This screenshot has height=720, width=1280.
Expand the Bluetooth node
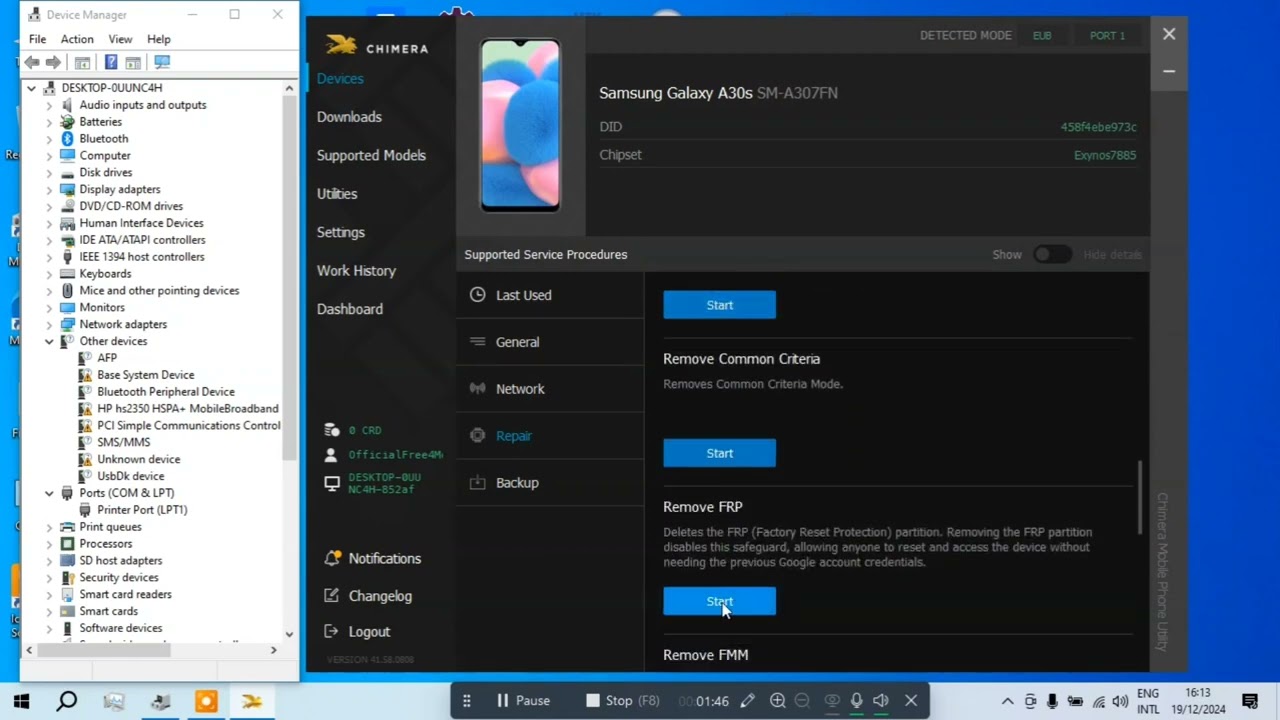[49, 139]
